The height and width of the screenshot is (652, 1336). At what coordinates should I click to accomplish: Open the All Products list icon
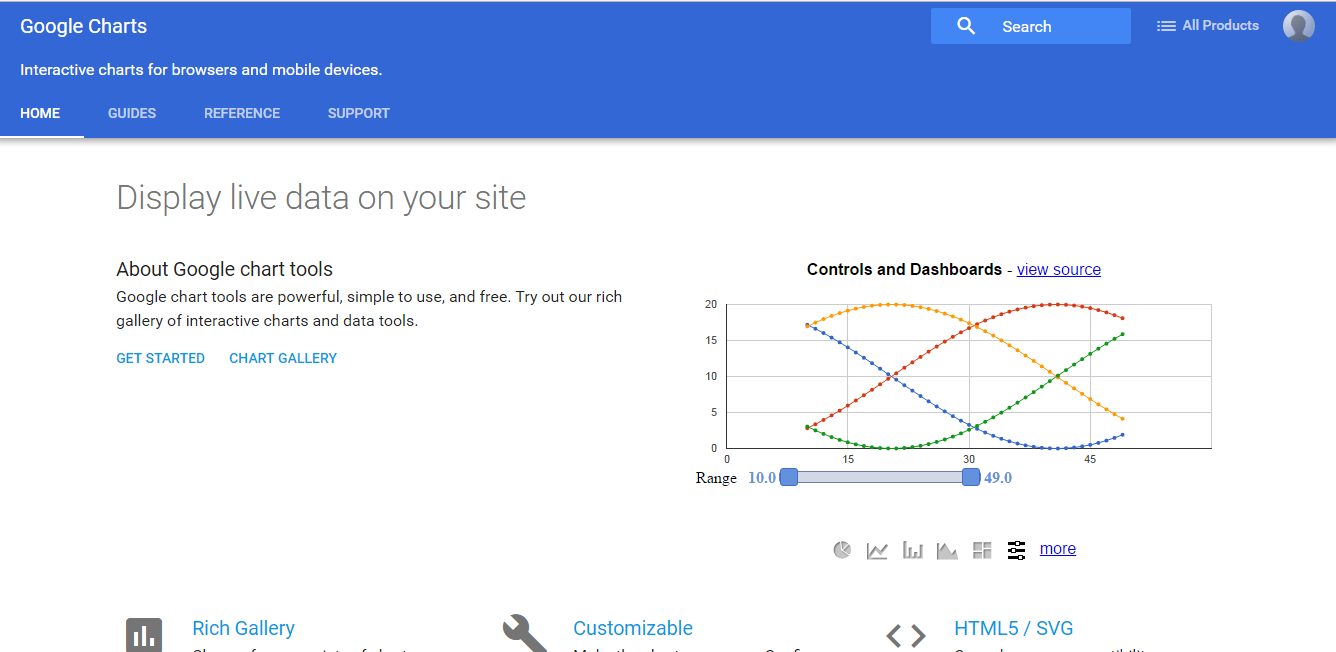[x=1166, y=26]
